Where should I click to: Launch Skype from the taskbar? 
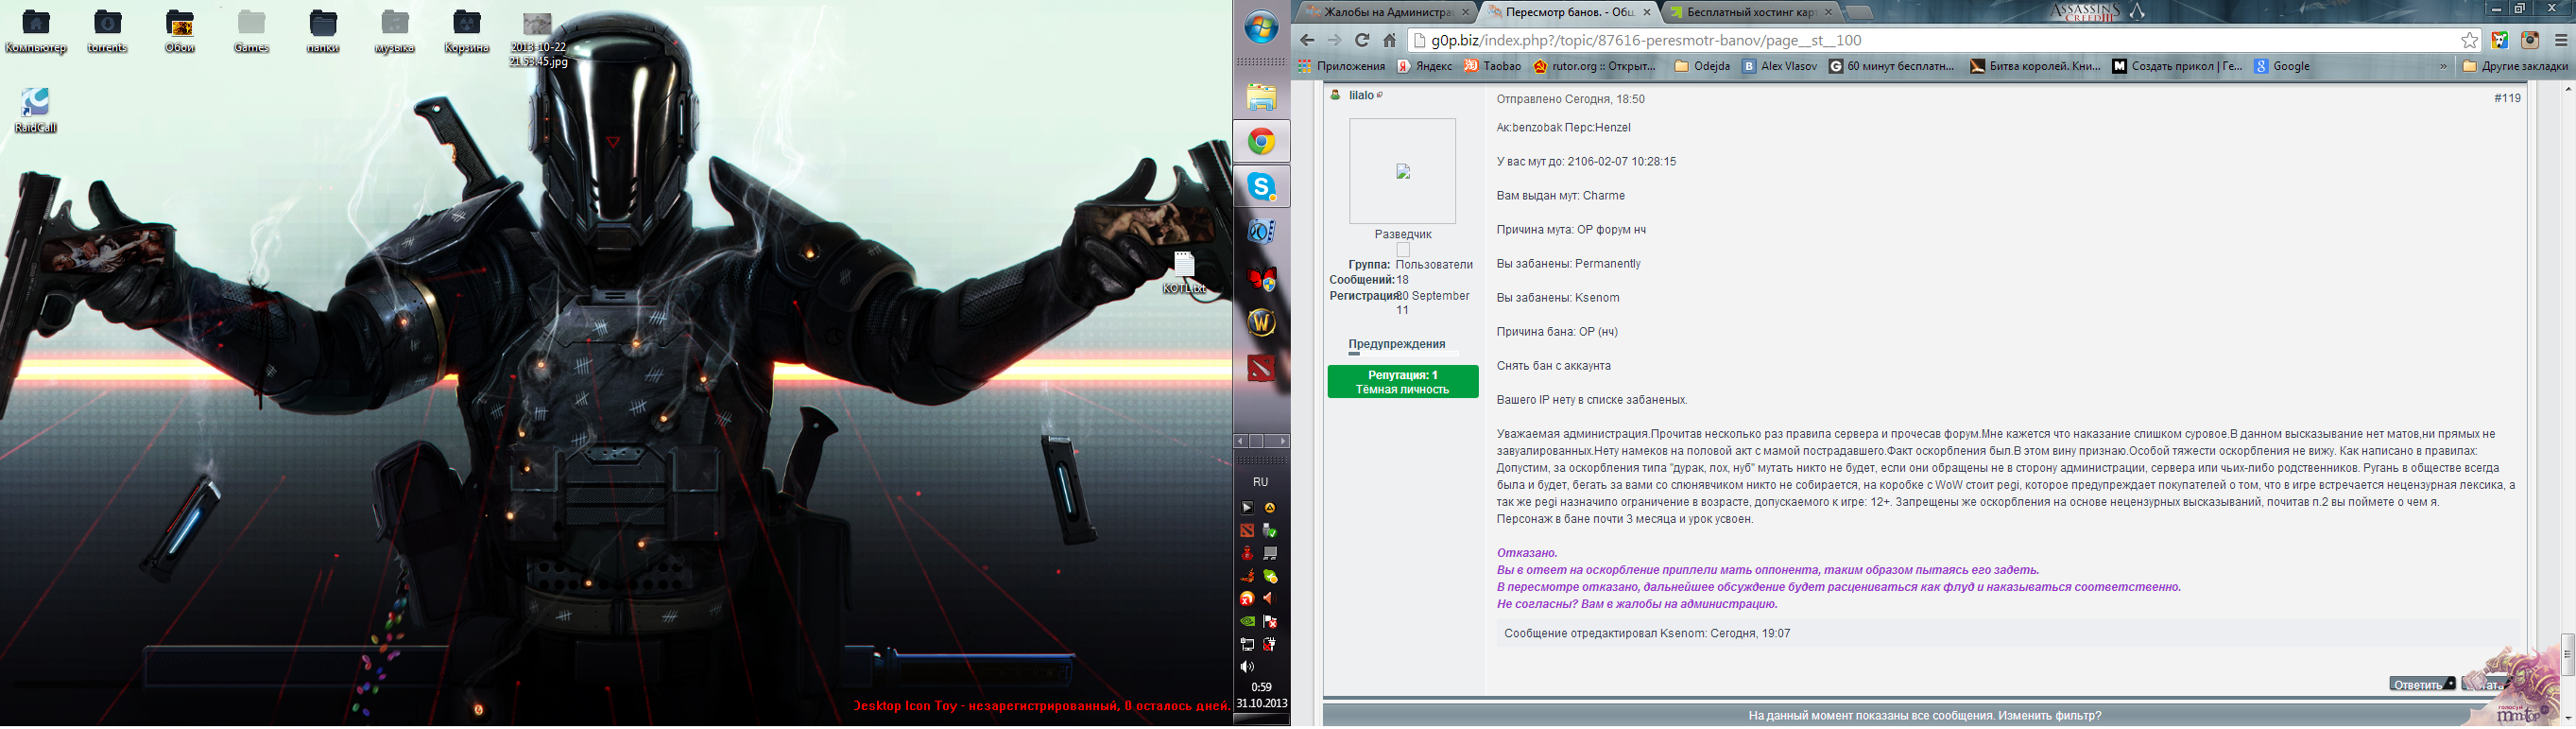click(x=1261, y=186)
